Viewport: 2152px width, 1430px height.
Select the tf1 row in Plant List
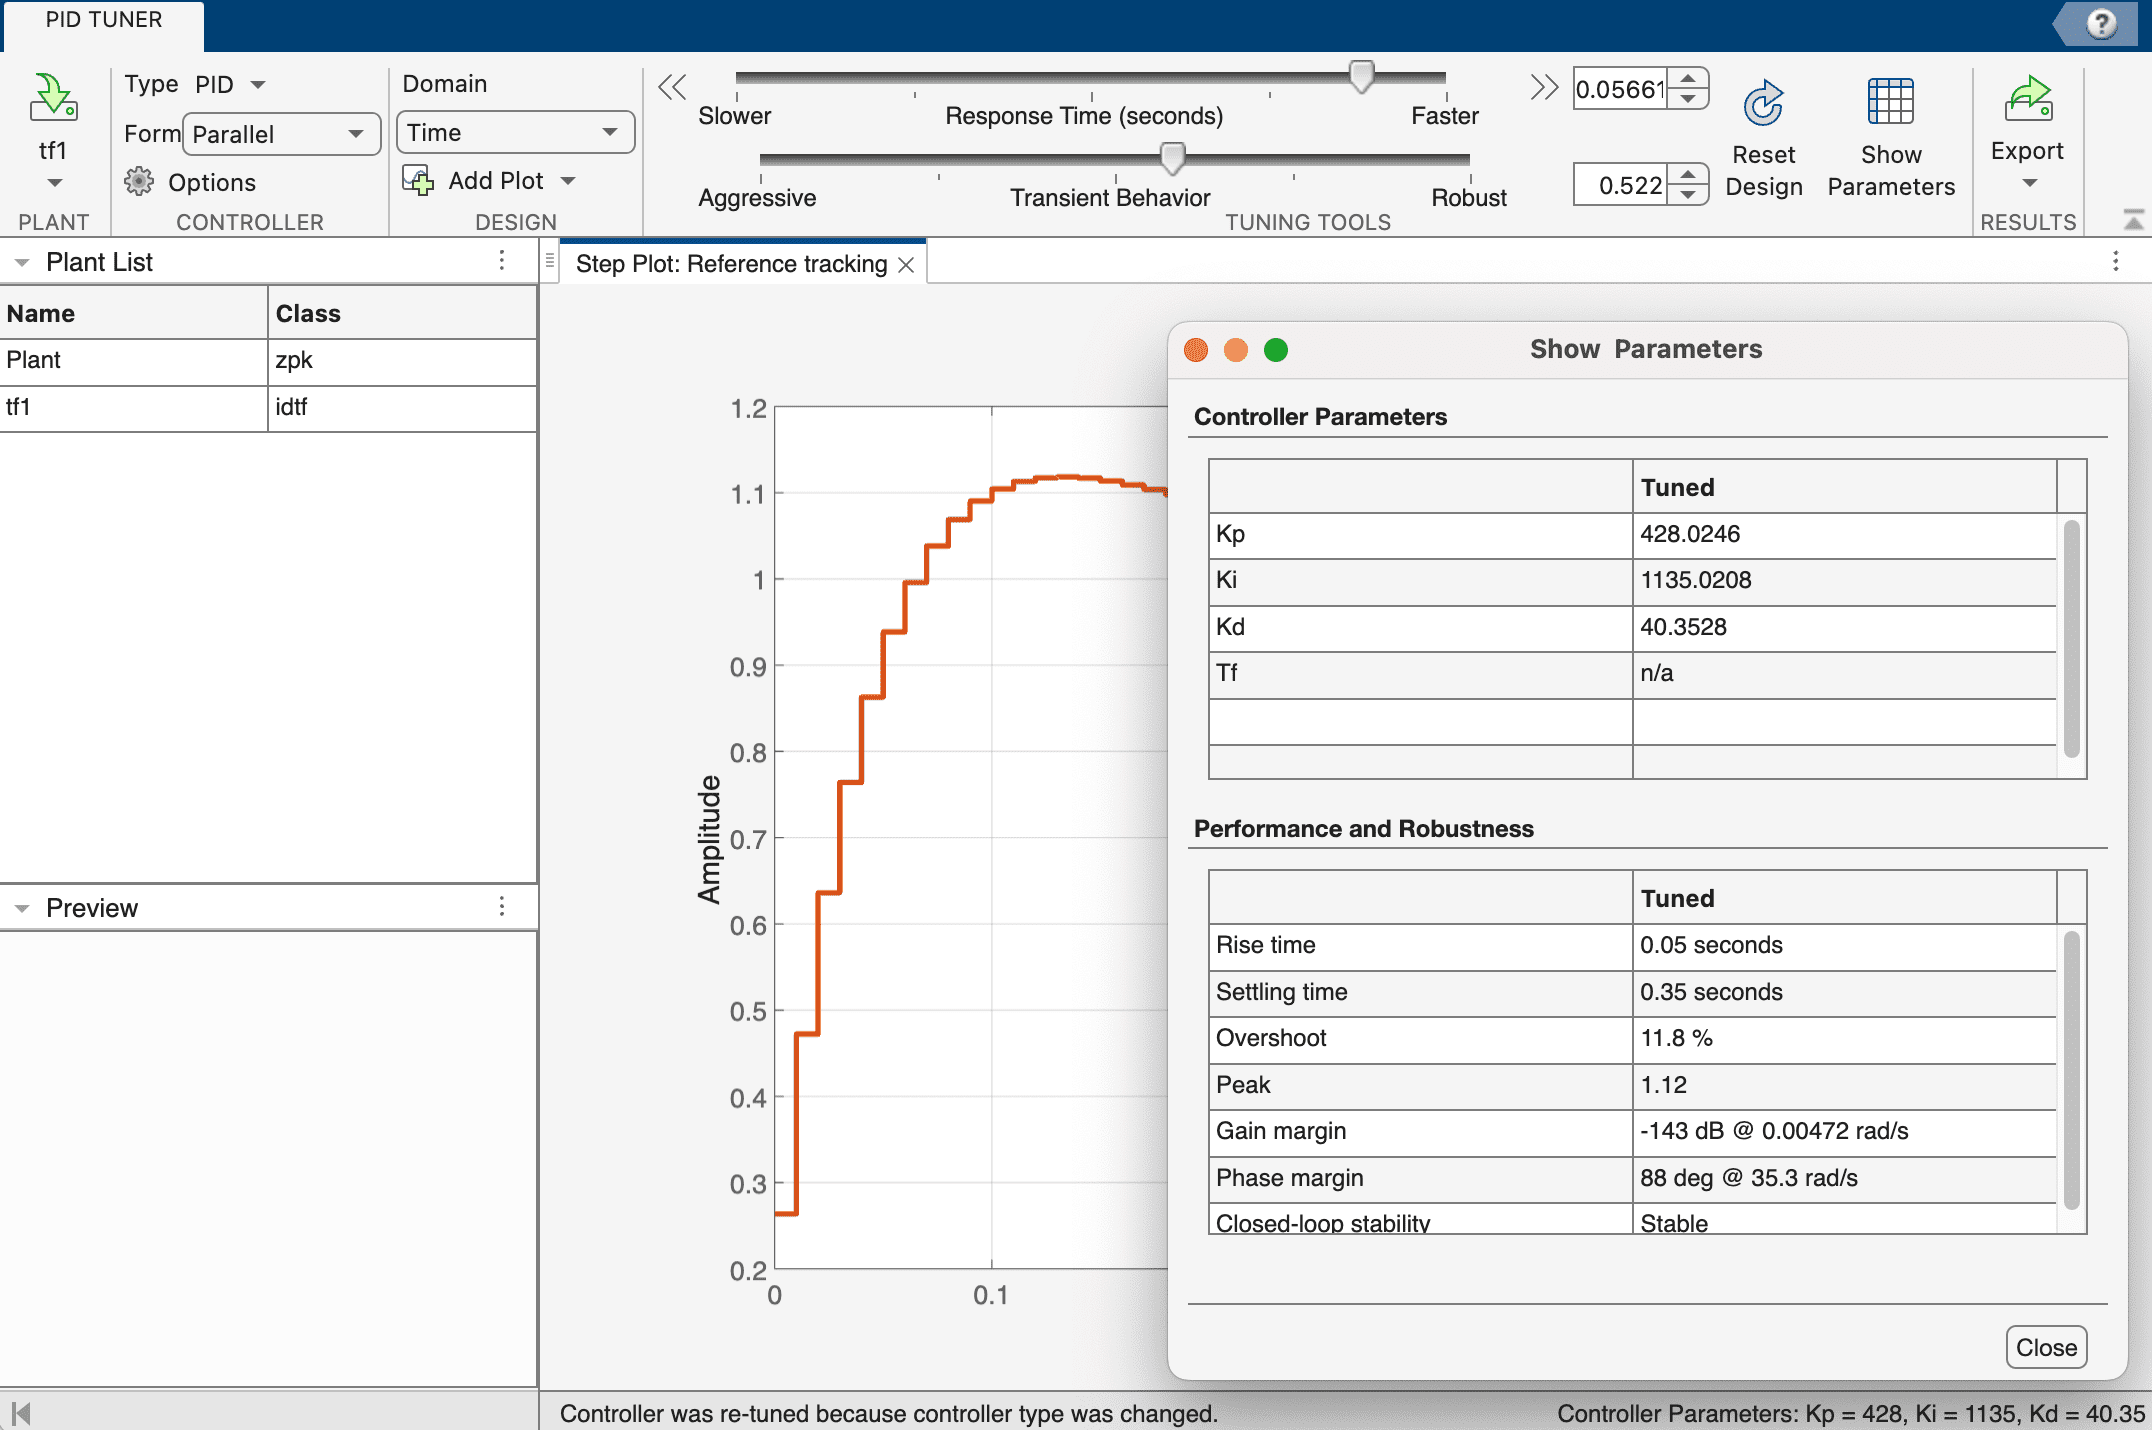click(133, 407)
